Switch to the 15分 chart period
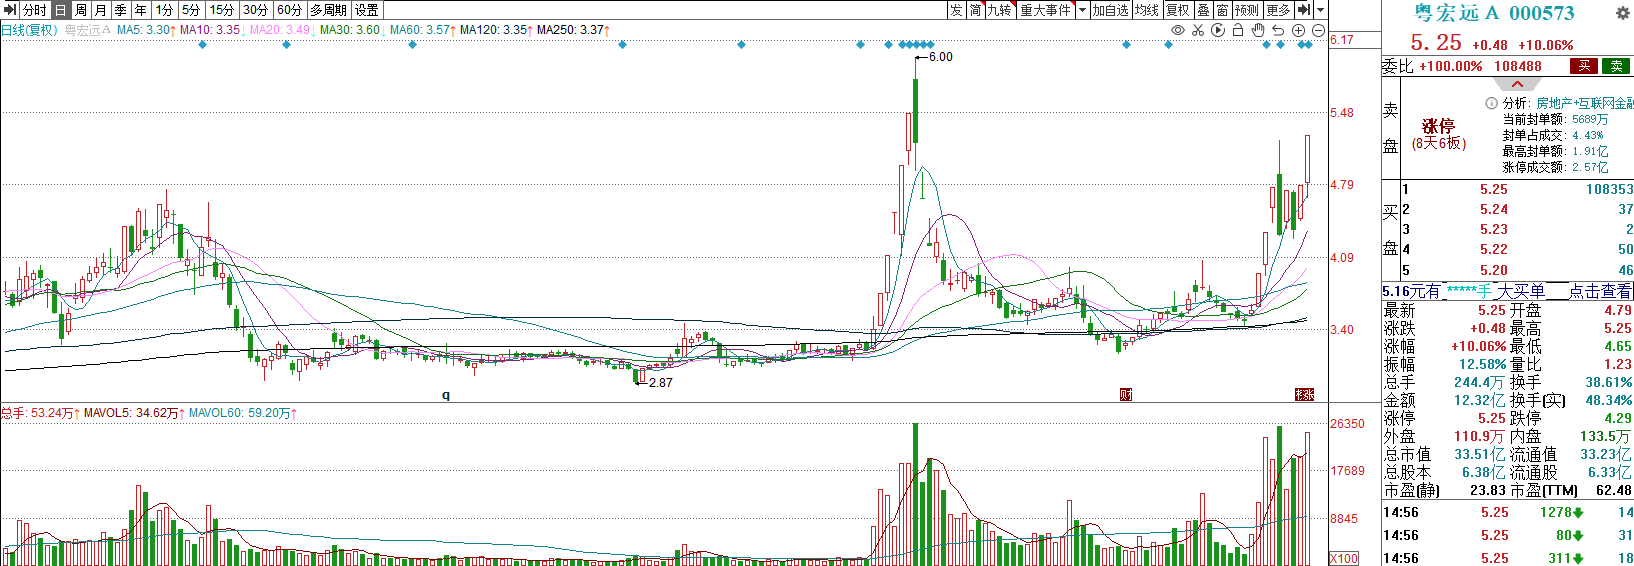Viewport: 1634px width, 566px height. [222, 10]
